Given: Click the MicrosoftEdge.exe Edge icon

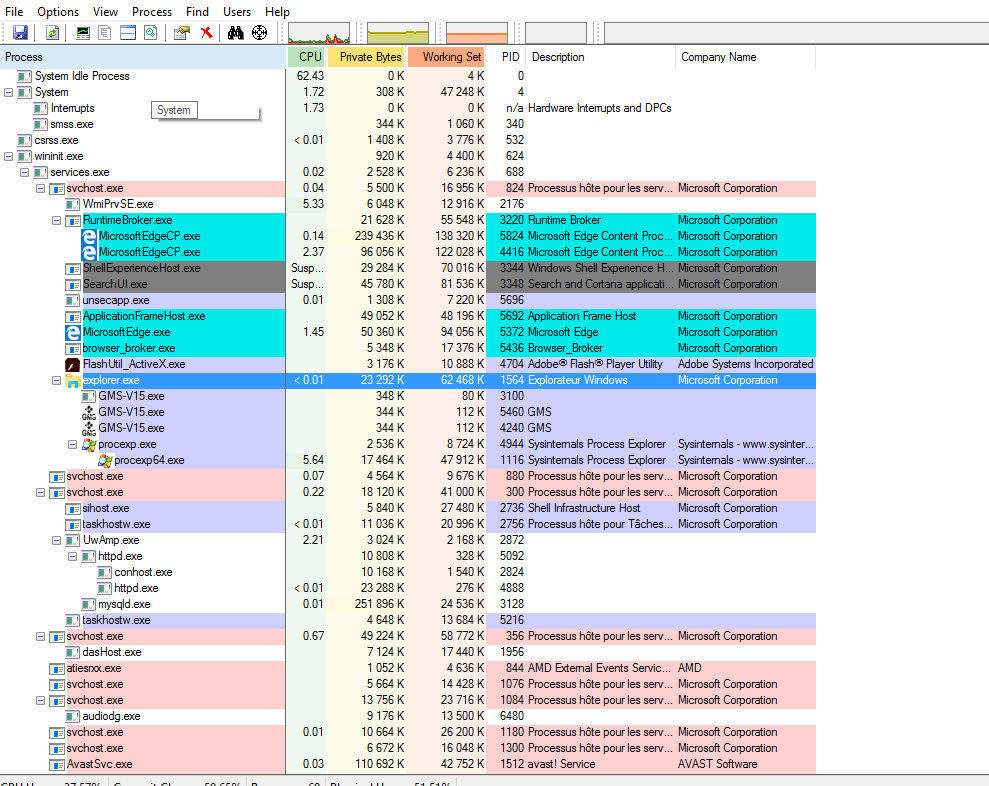Looking at the screenshot, I should tap(73, 332).
